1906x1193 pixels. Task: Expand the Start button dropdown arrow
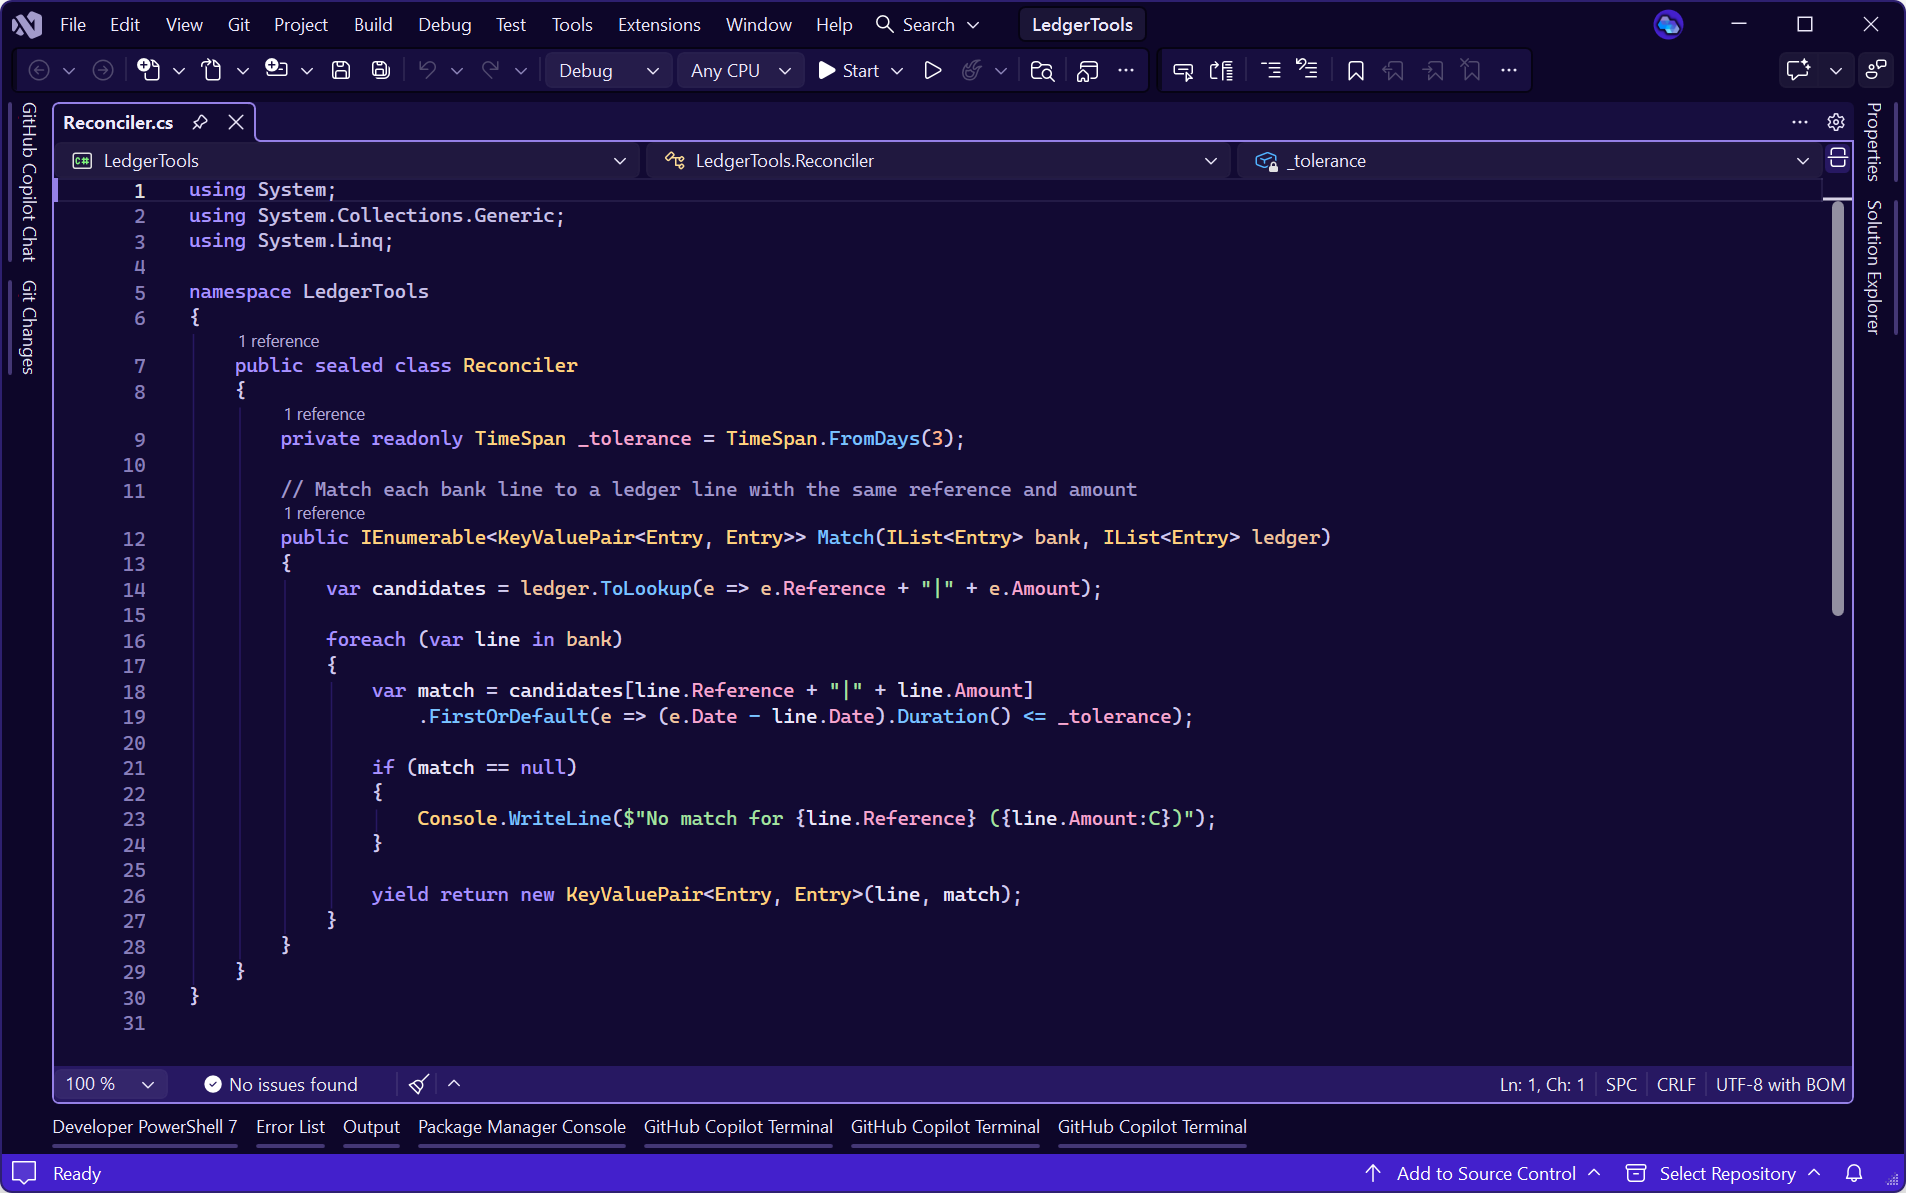pos(897,70)
